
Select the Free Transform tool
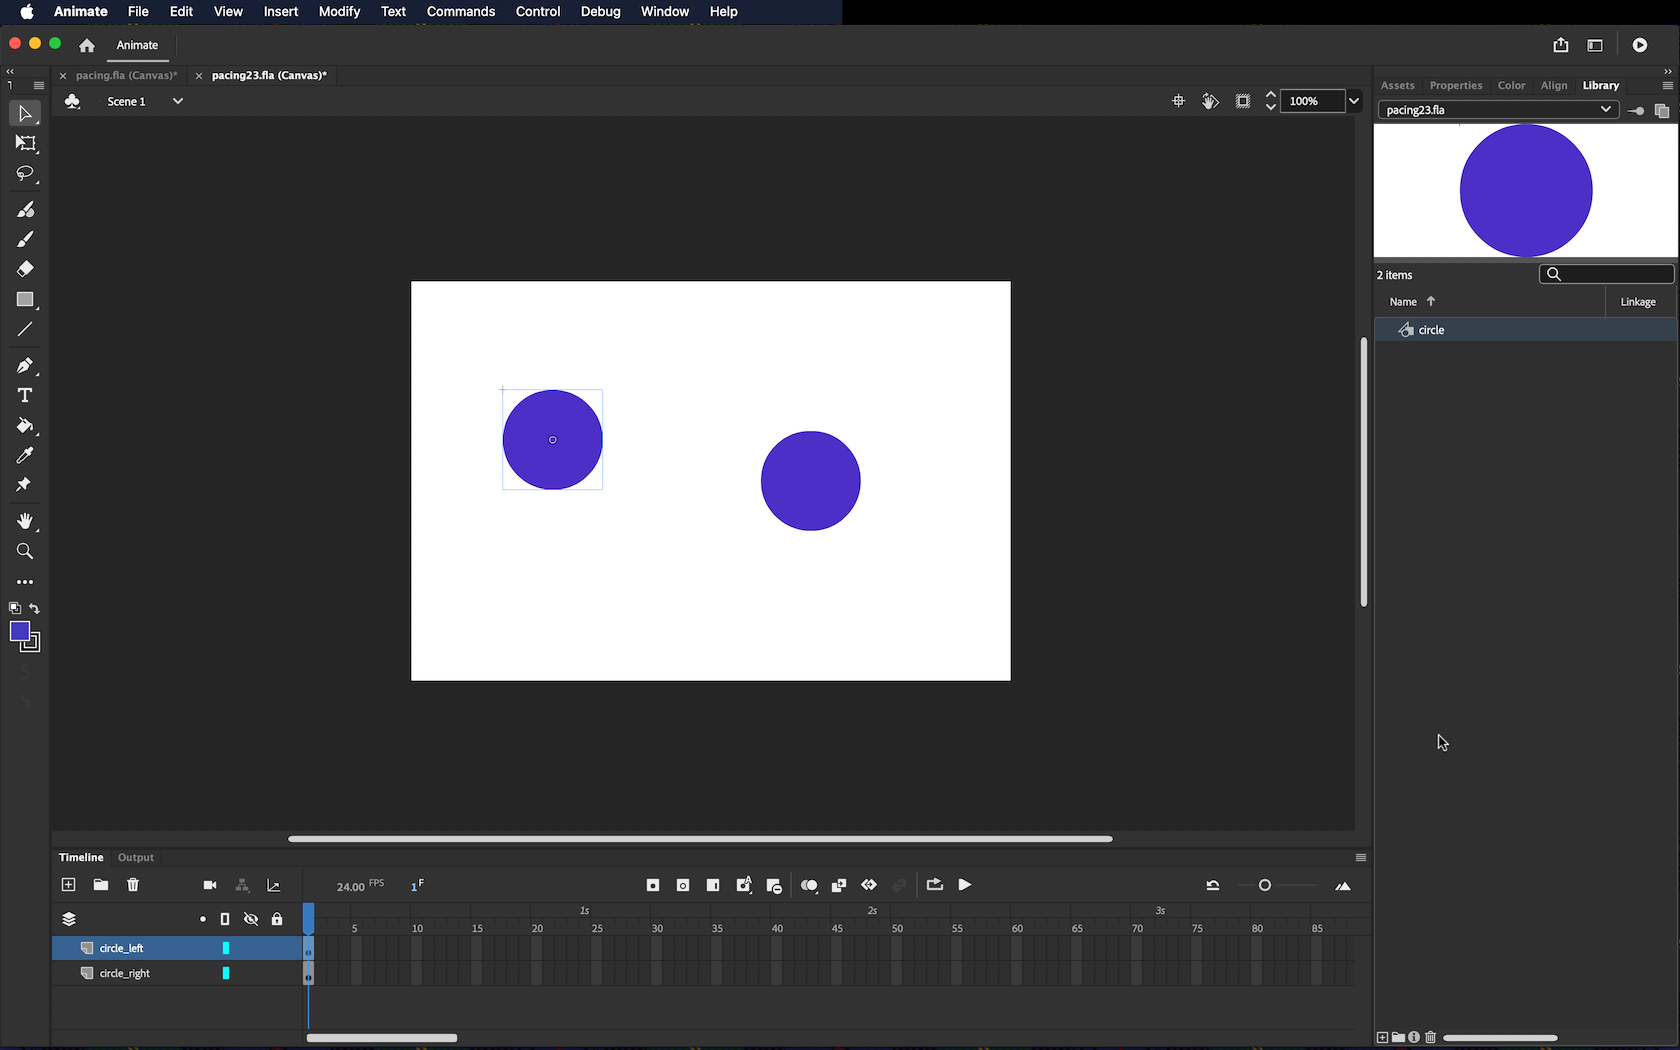click(x=25, y=144)
